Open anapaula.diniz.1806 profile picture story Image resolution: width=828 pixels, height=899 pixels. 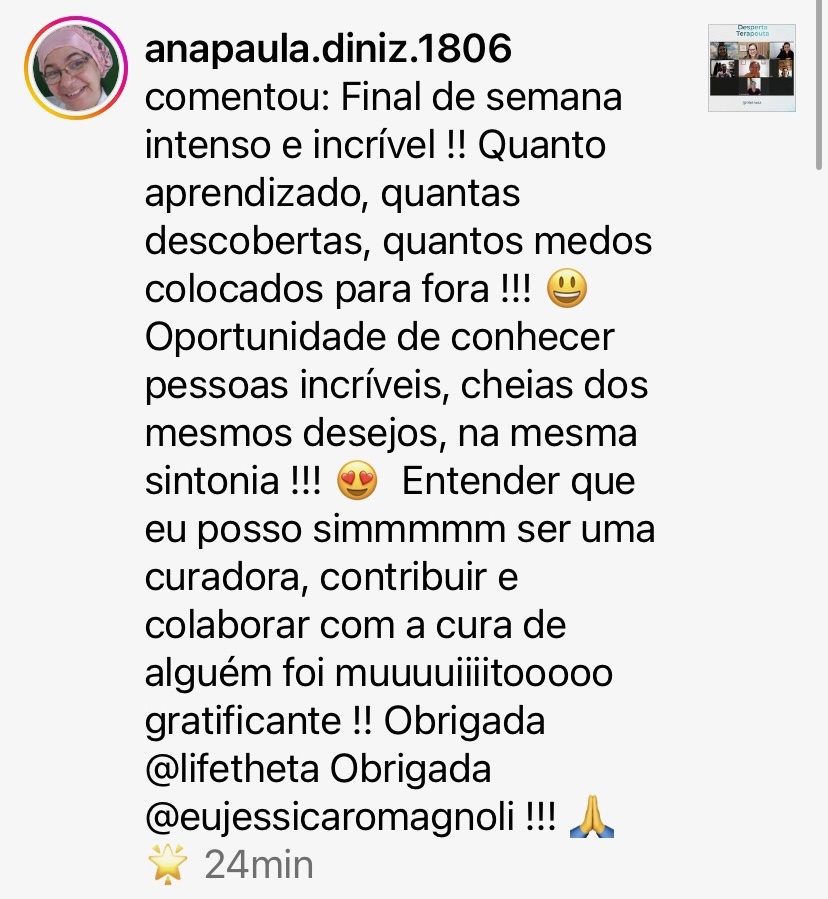(76, 68)
